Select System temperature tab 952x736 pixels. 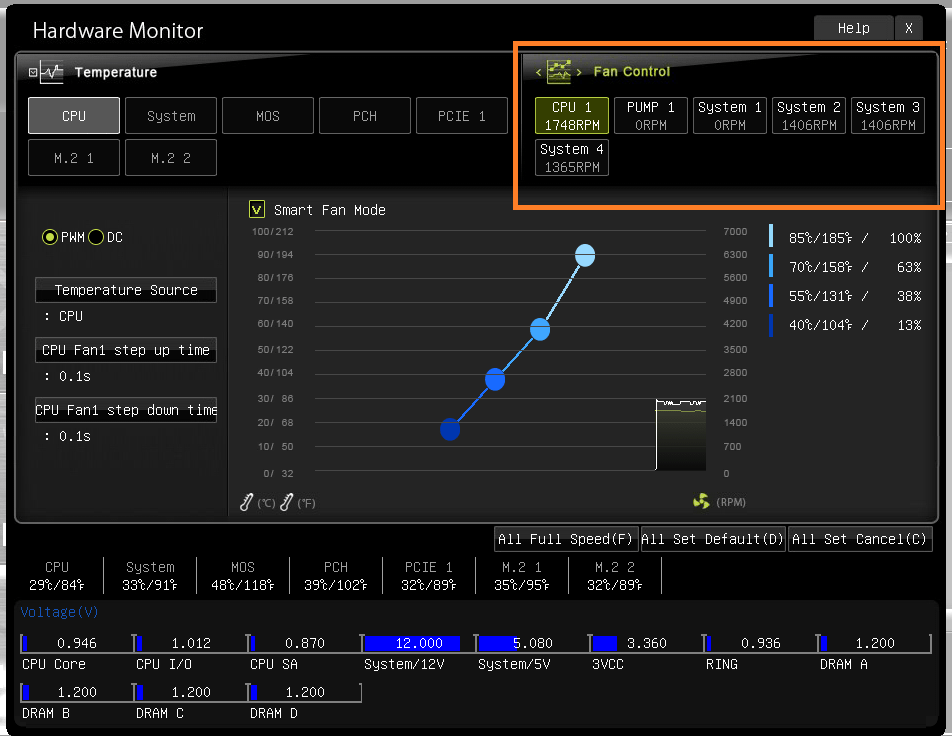tap(171, 115)
